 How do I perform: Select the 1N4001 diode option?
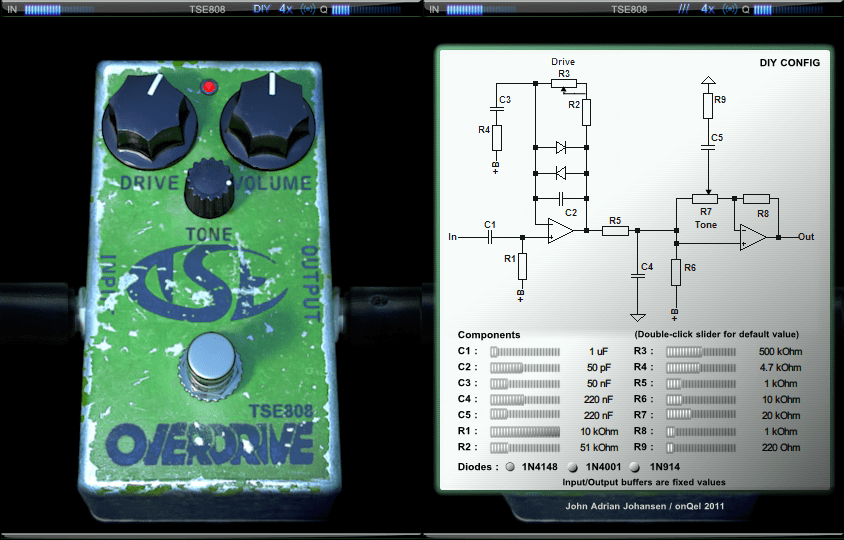573,467
